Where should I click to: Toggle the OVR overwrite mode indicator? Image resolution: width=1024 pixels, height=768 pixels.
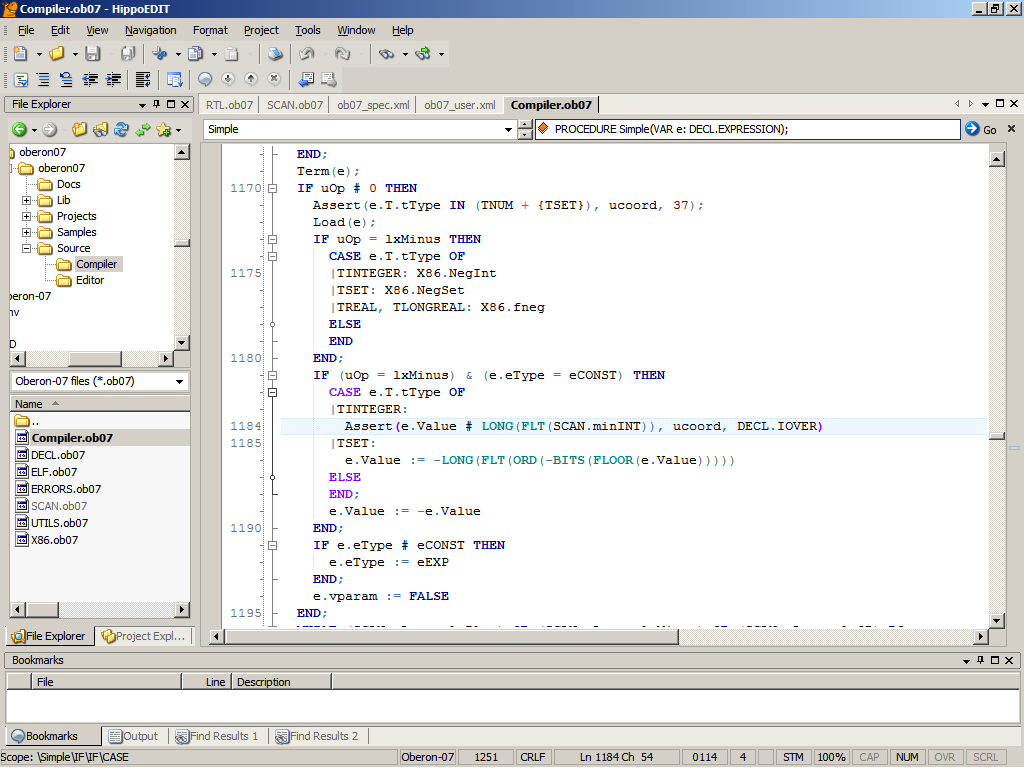click(x=945, y=757)
